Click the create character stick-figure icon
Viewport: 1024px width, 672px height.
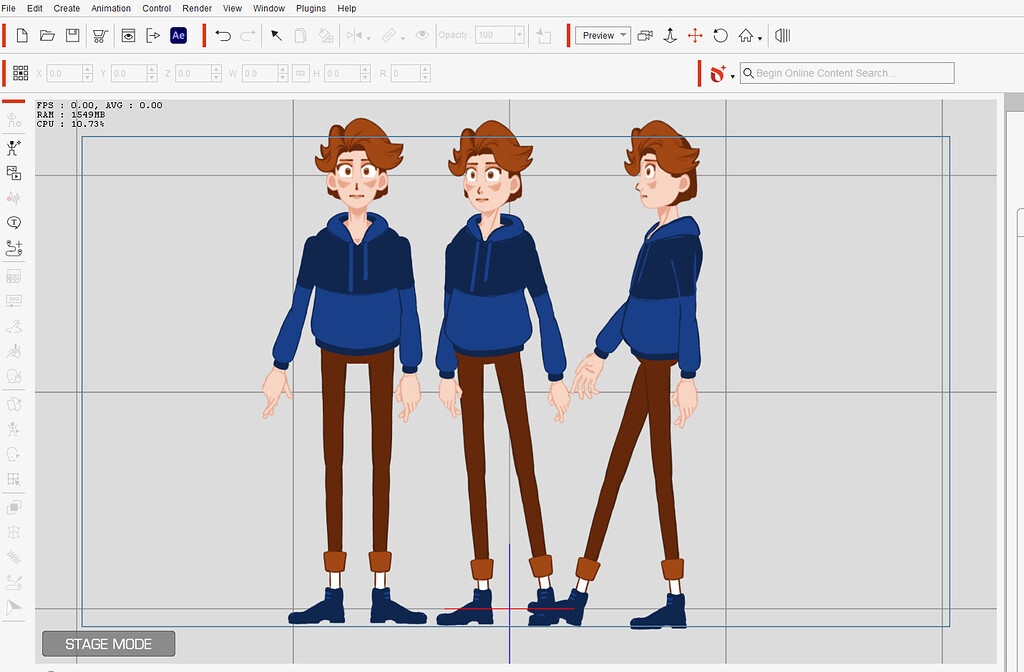pos(14,148)
